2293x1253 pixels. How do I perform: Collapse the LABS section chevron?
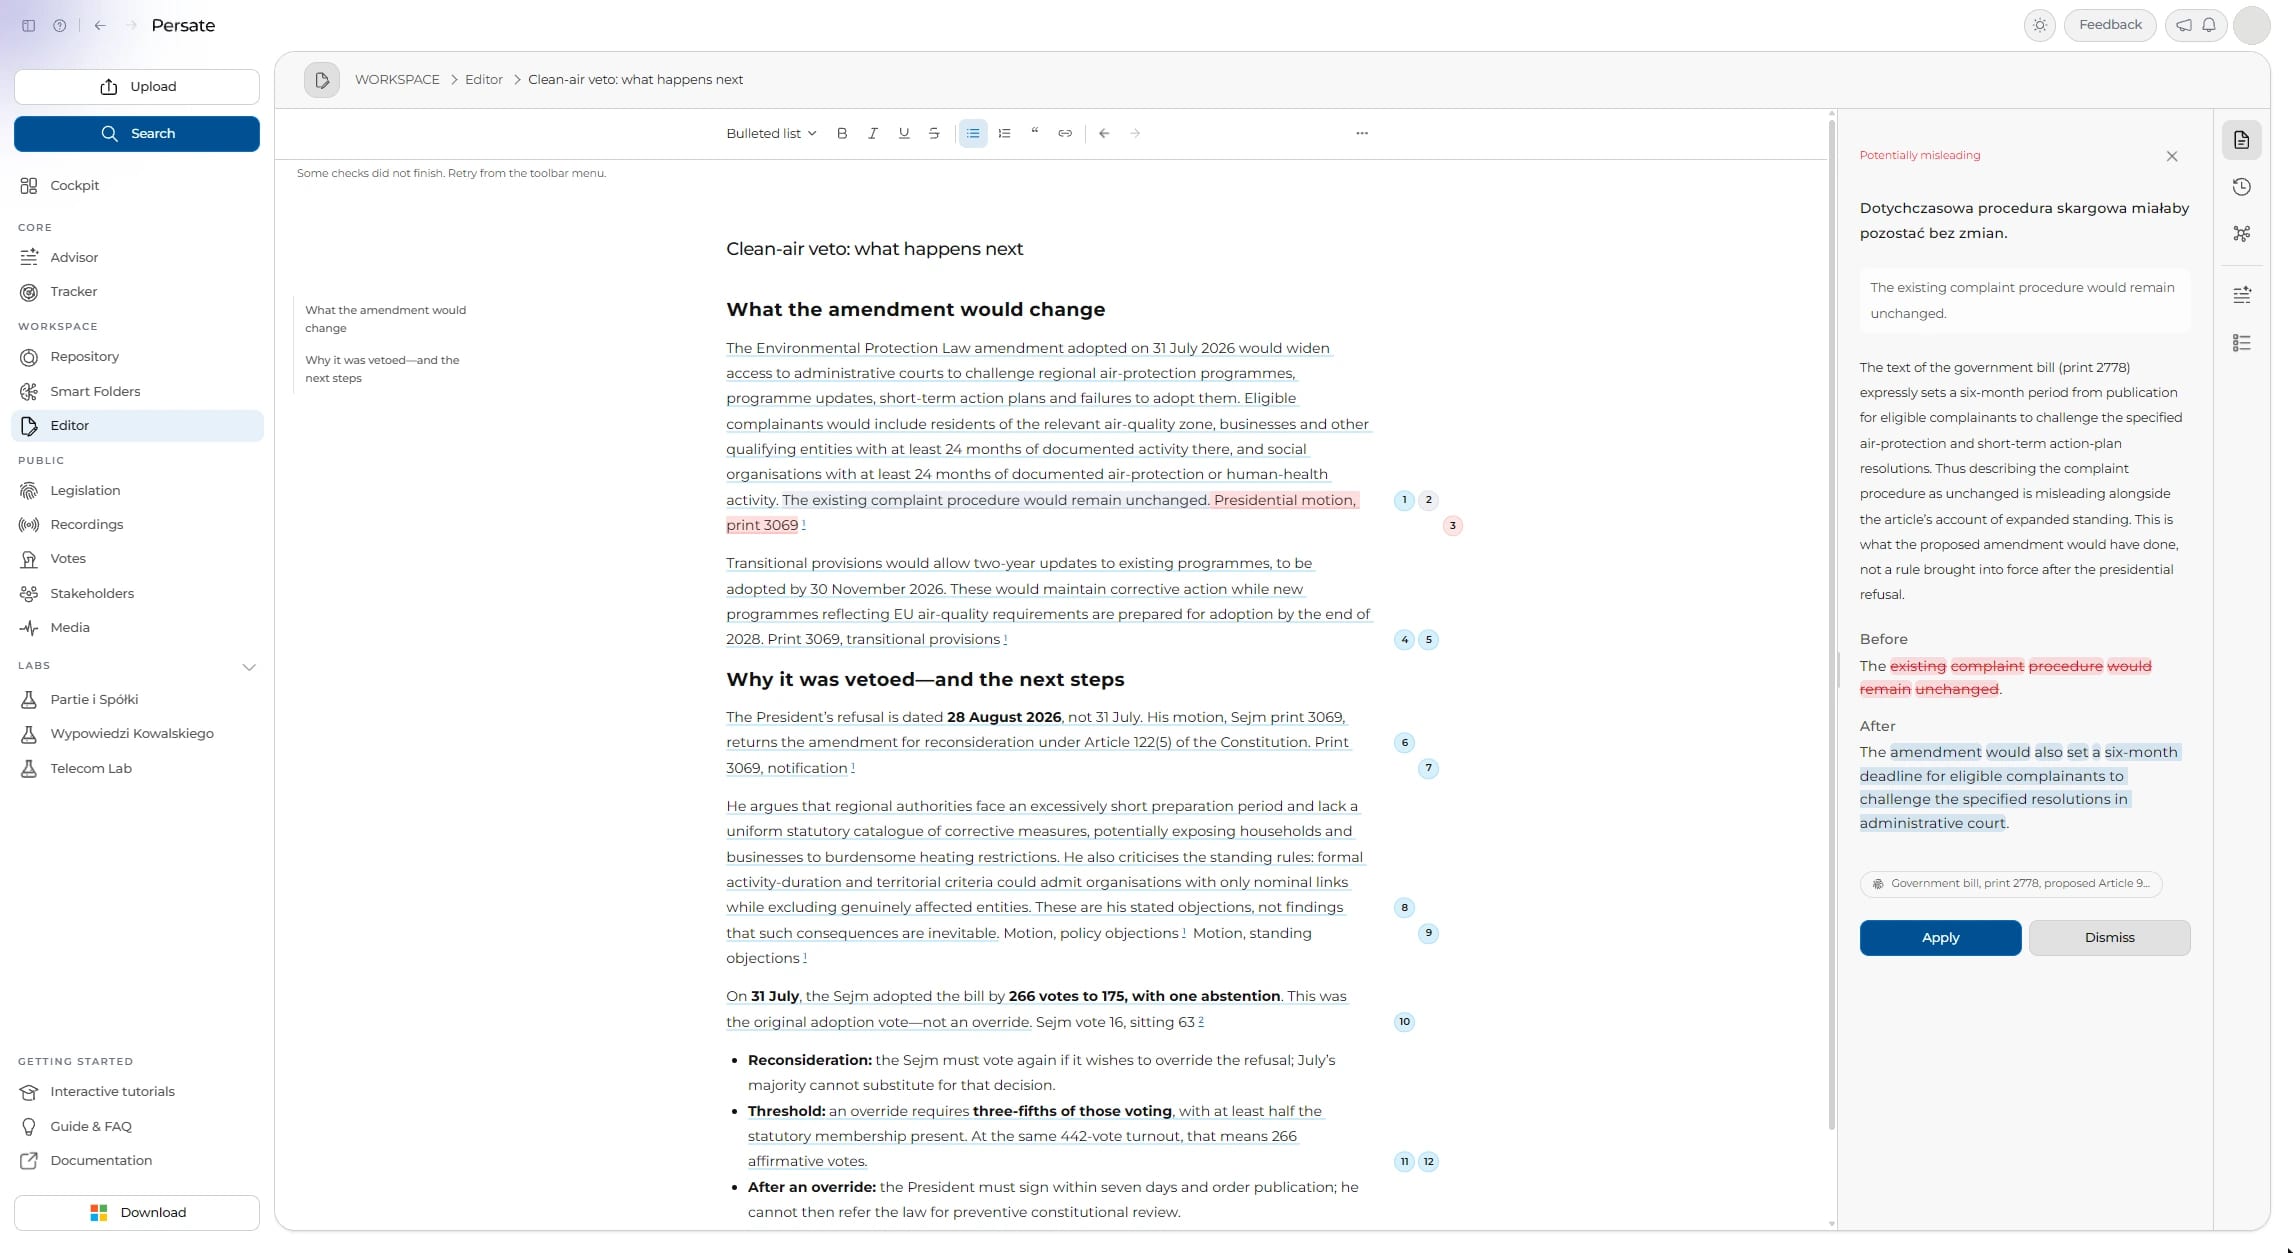tap(249, 667)
